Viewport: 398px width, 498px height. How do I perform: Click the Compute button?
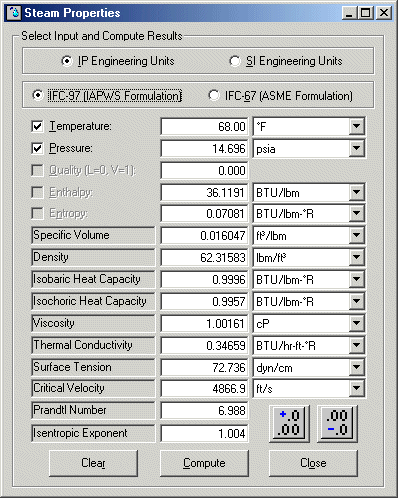pos(204,463)
